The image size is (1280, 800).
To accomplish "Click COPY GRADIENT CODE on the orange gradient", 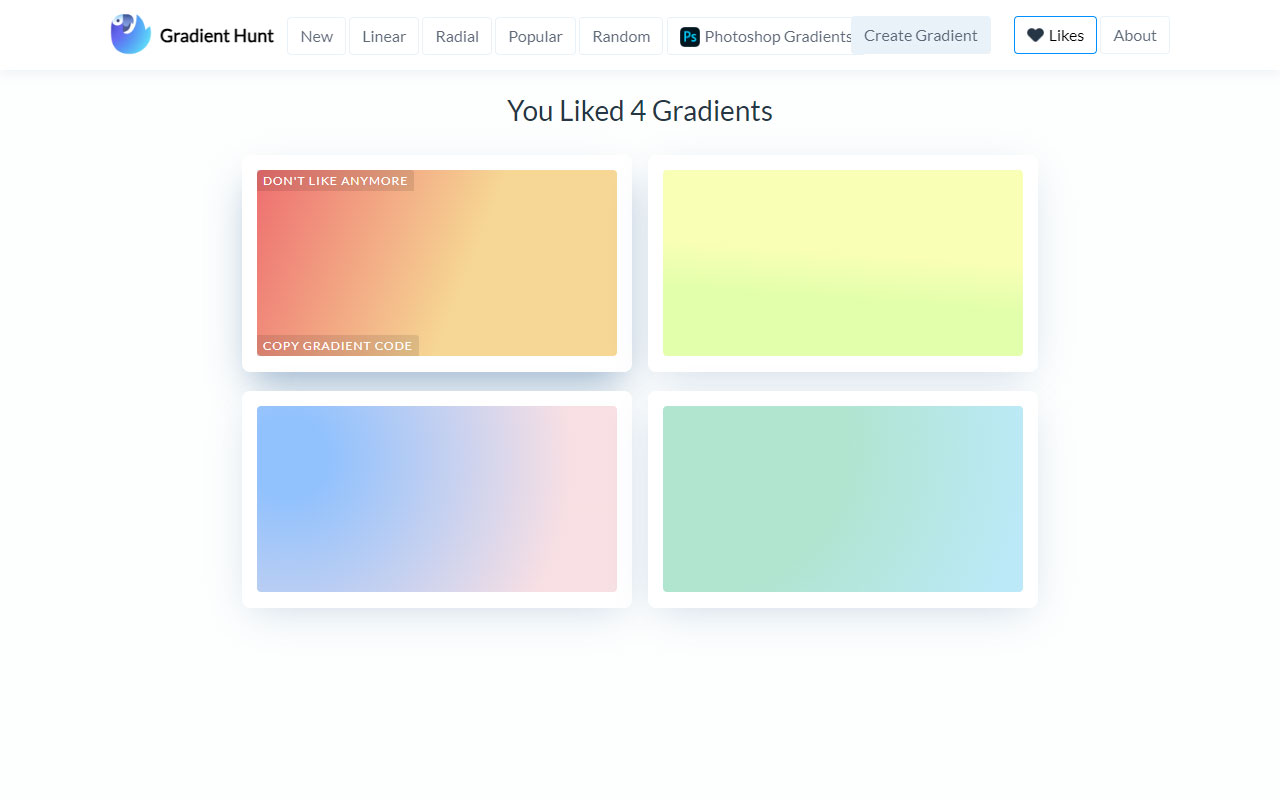I will point(337,345).
